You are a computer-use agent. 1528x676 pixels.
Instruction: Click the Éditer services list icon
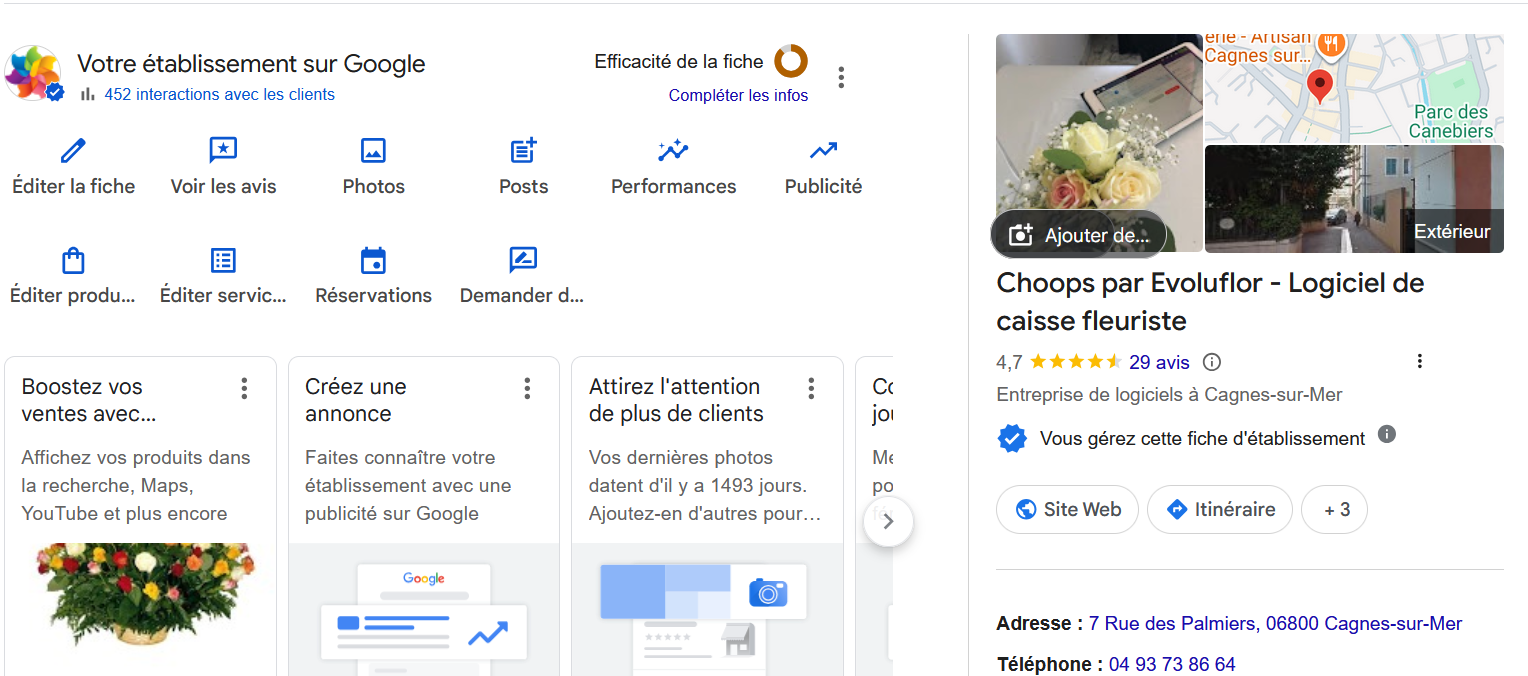pos(223,260)
